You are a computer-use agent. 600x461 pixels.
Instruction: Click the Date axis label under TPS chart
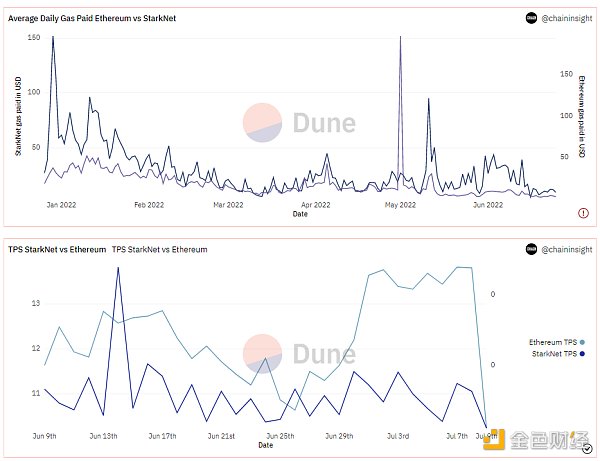point(265,445)
